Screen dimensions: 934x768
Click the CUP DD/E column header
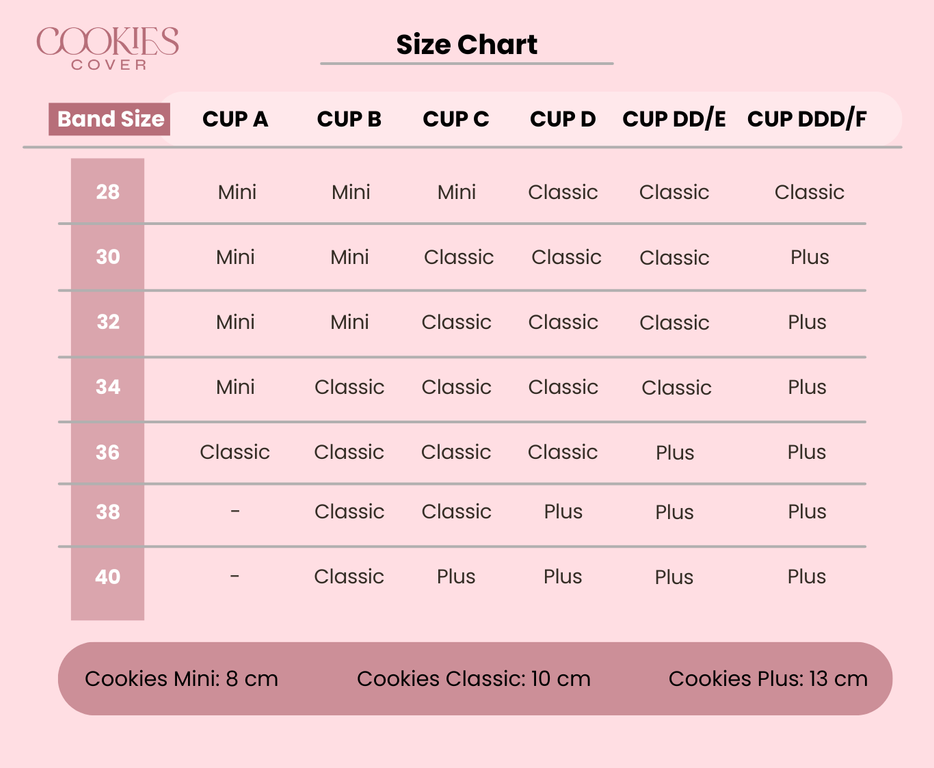(673, 119)
